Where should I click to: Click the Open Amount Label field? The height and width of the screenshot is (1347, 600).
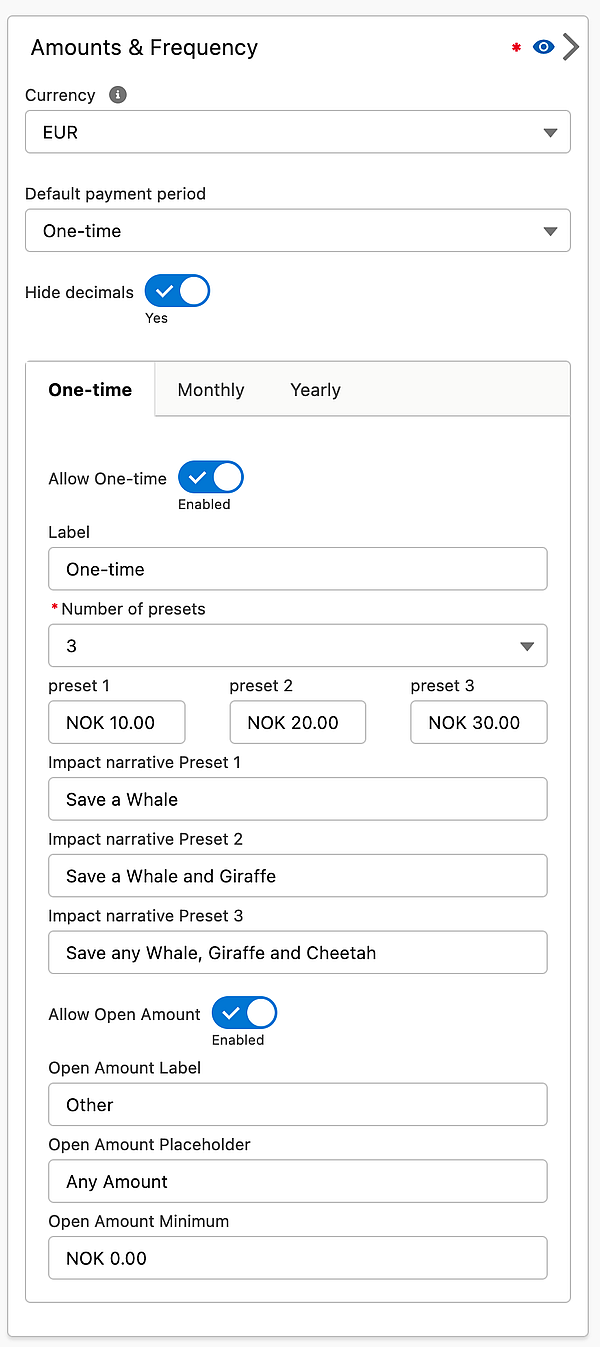coord(298,1104)
